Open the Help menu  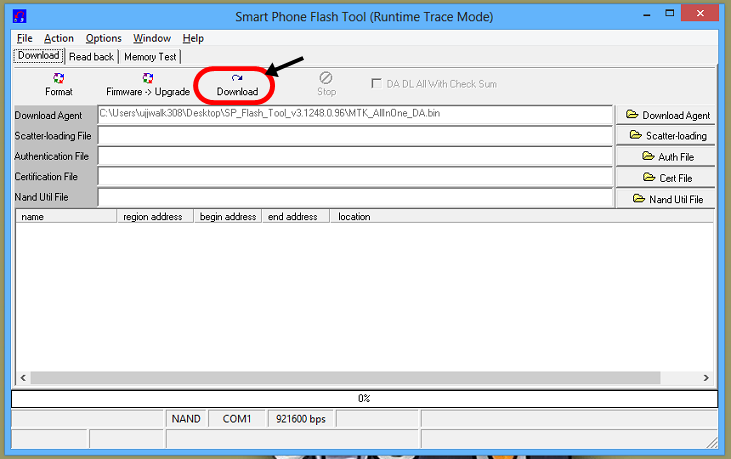coord(193,38)
